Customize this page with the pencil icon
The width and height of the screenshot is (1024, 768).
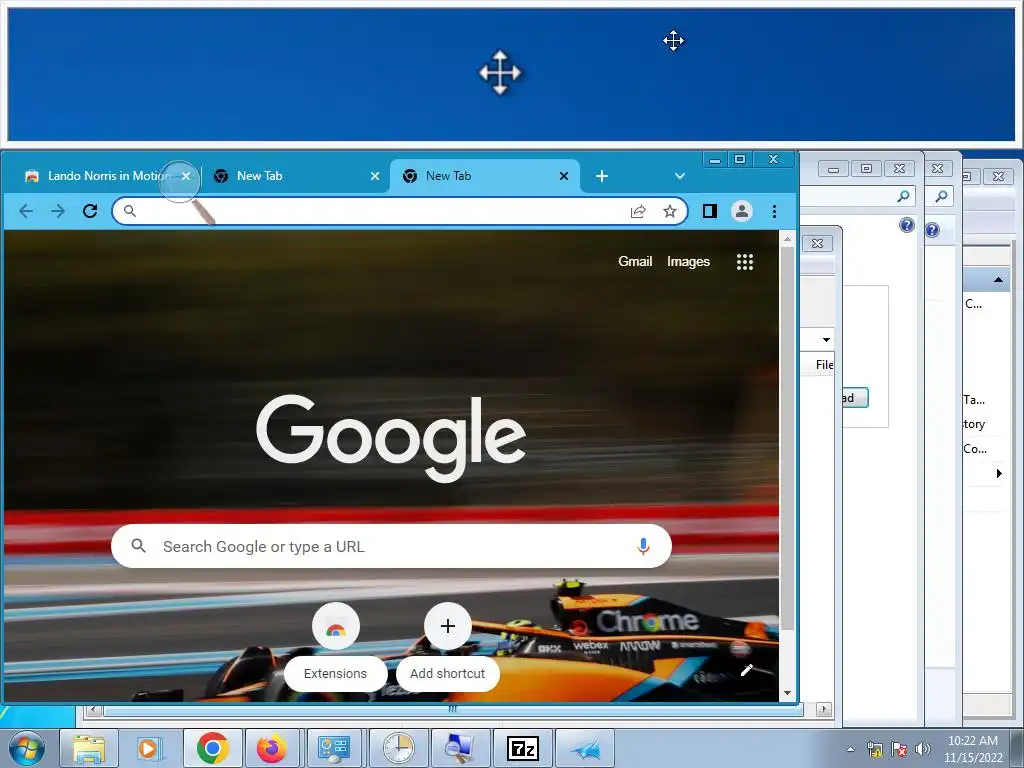tap(747, 670)
